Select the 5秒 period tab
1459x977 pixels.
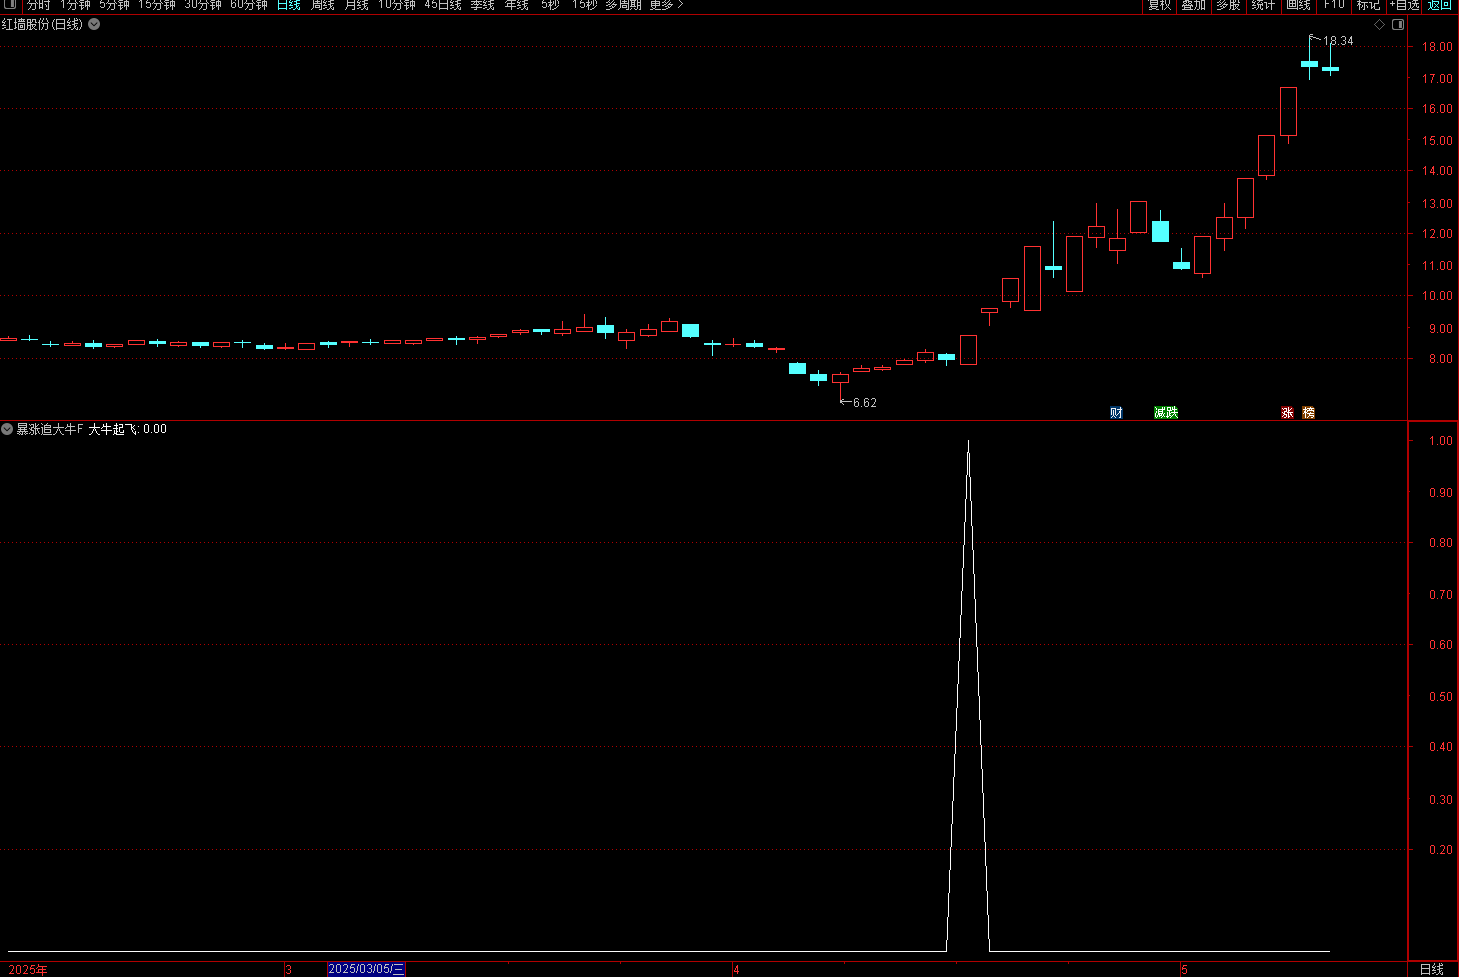pyautogui.click(x=551, y=5)
